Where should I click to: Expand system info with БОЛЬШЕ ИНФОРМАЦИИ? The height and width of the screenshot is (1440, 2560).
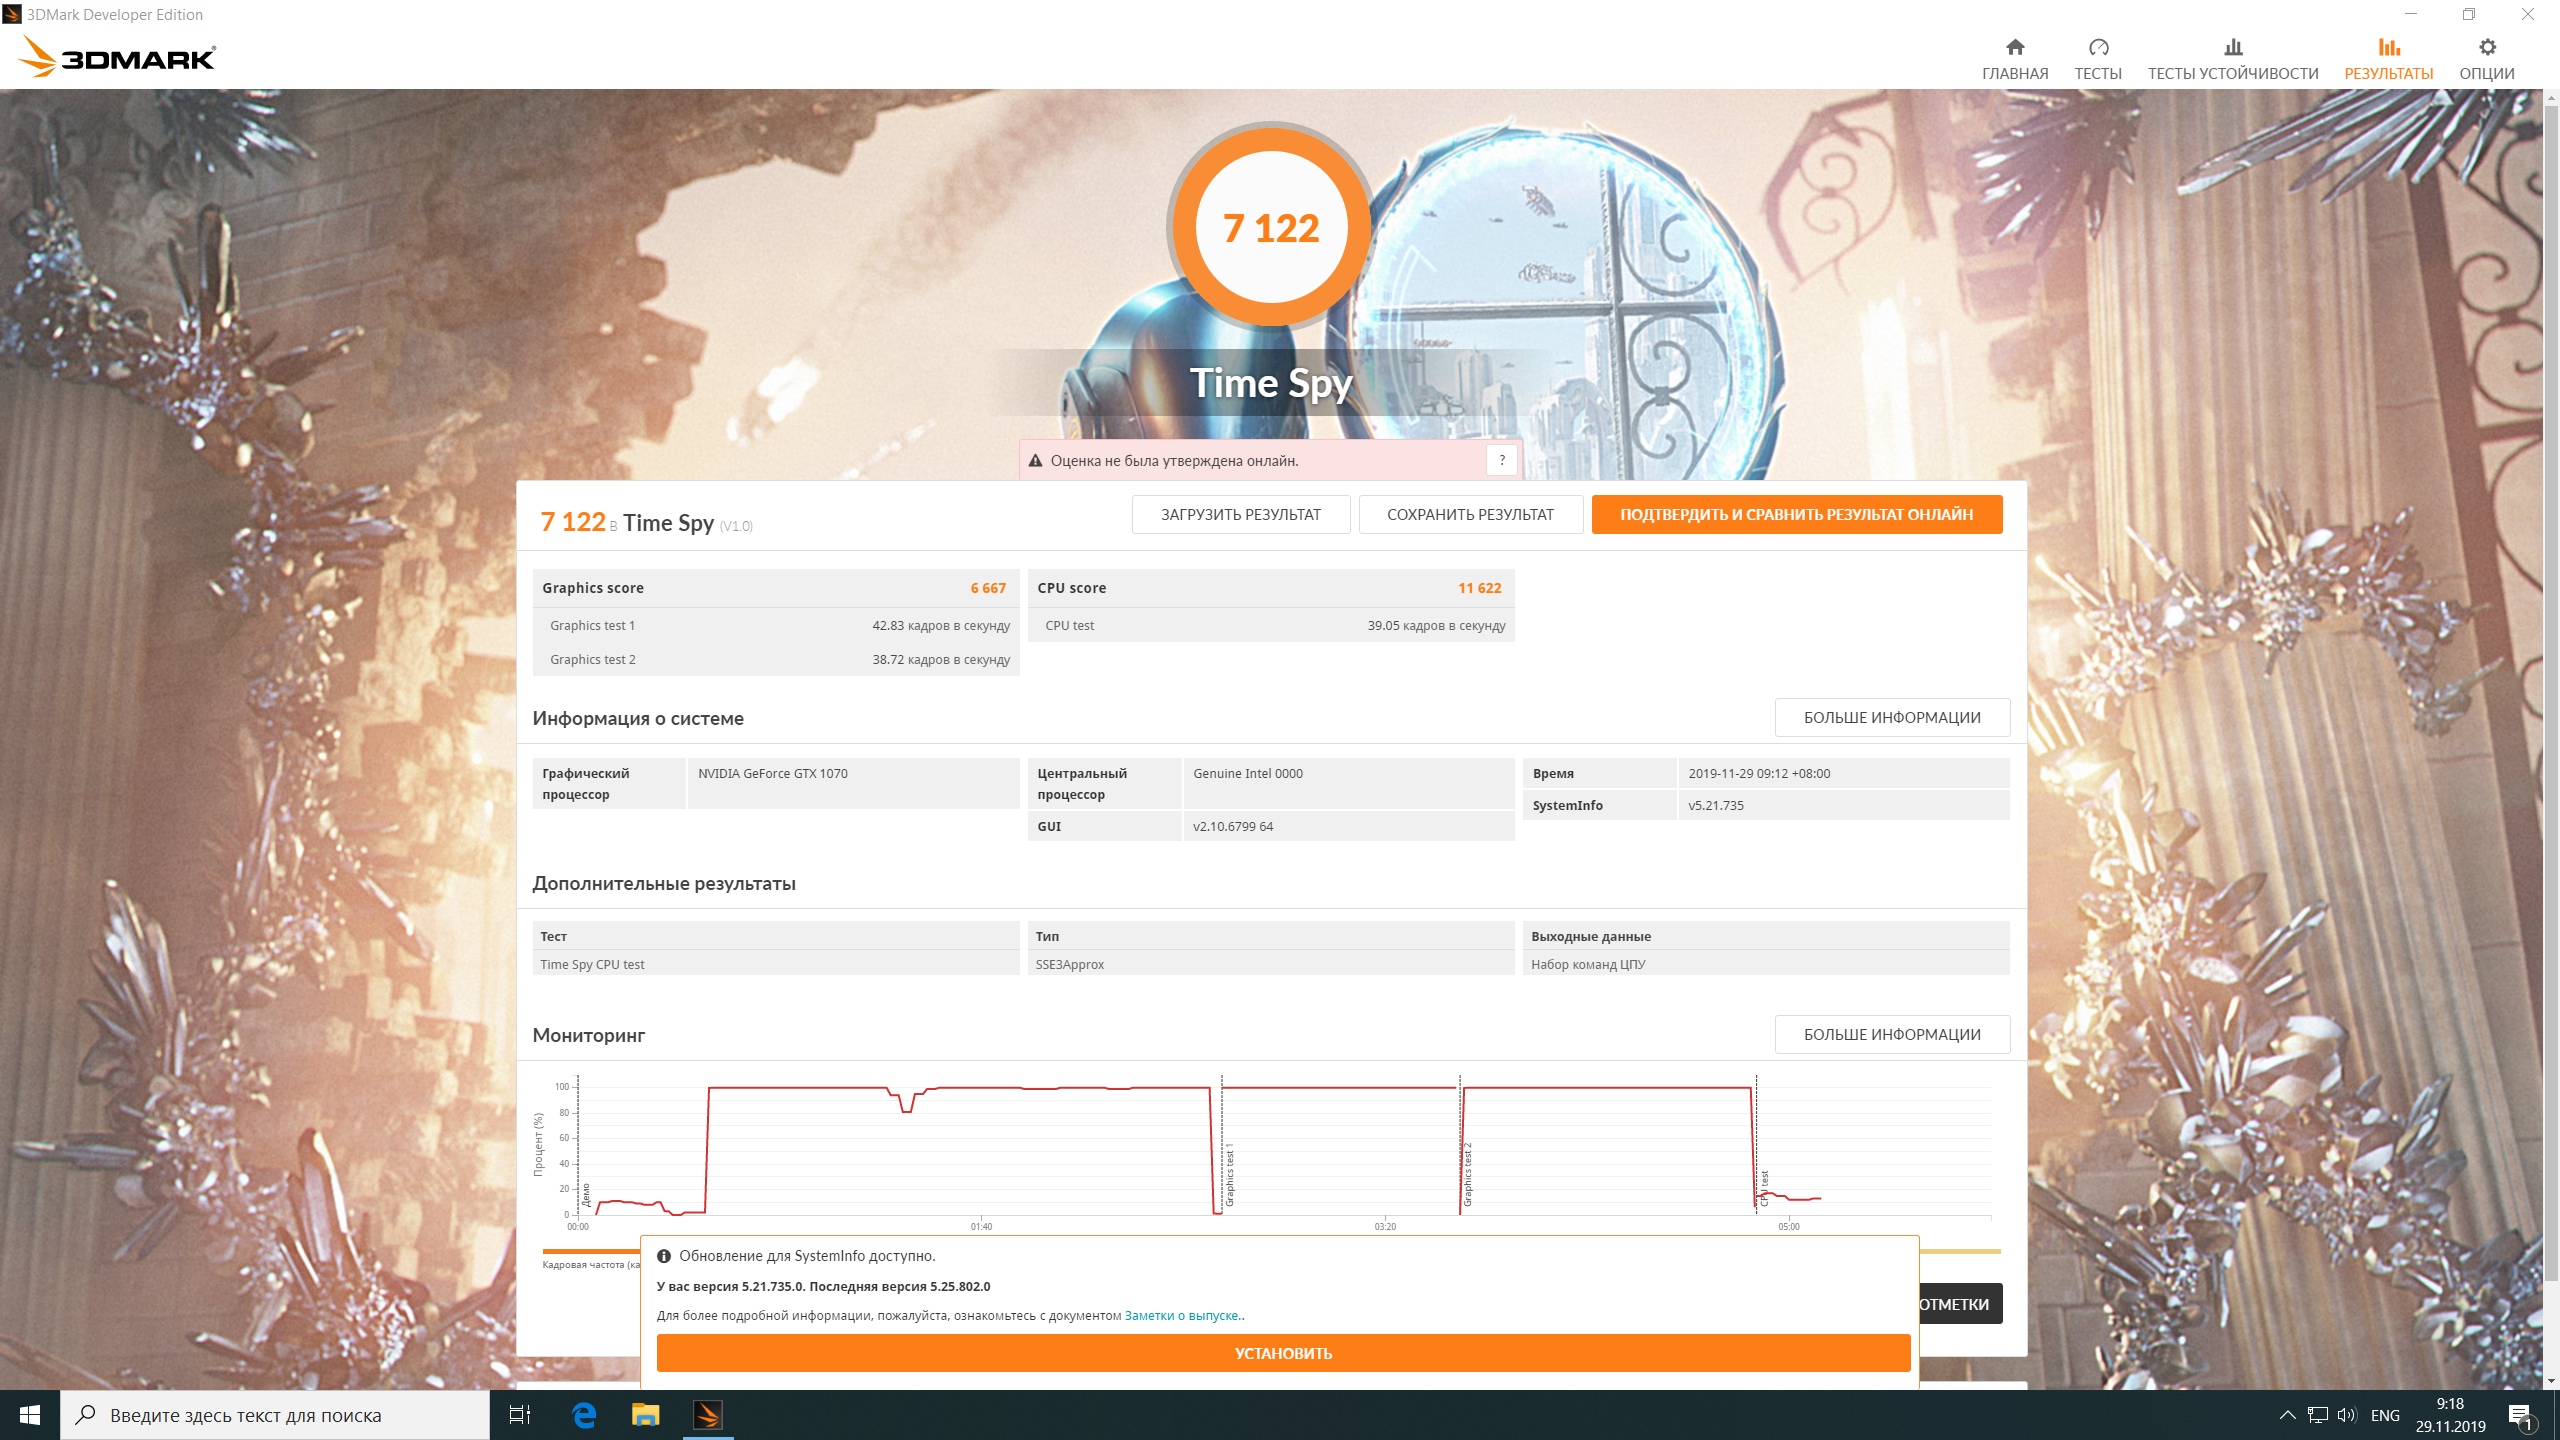(x=1891, y=717)
